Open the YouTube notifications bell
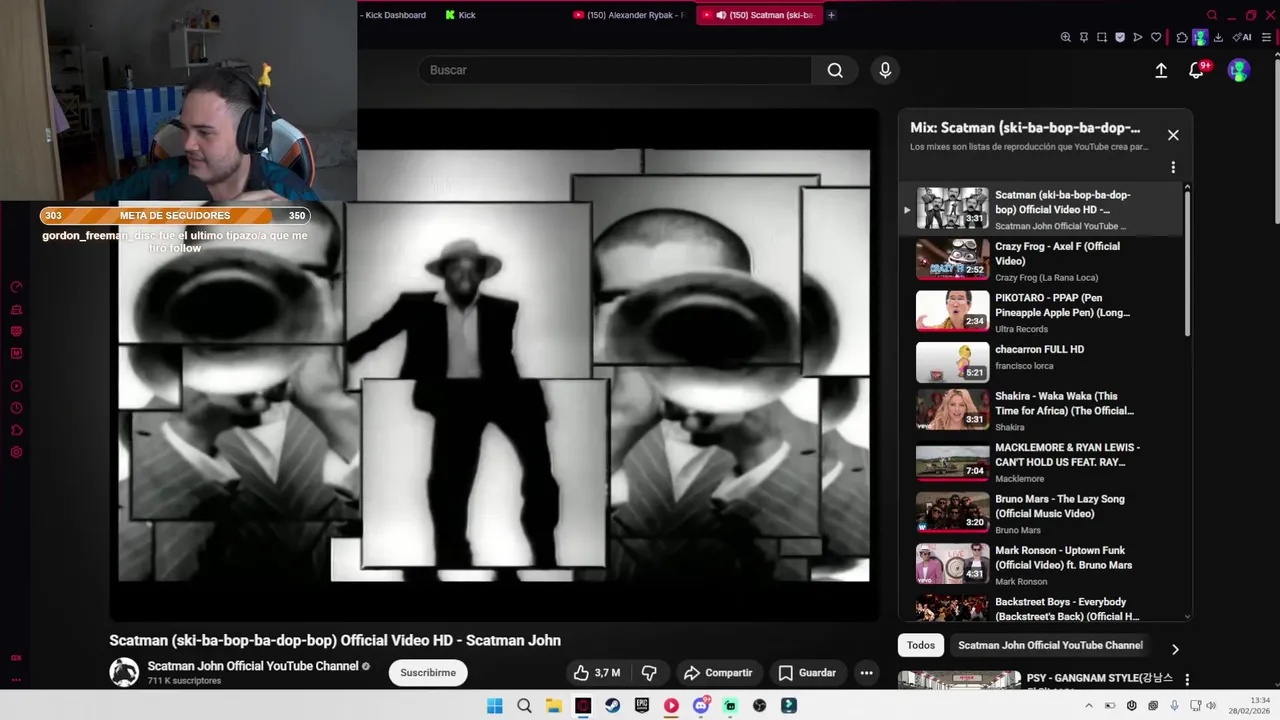The height and width of the screenshot is (720, 1280). pyautogui.click(x=1196, y=70)
